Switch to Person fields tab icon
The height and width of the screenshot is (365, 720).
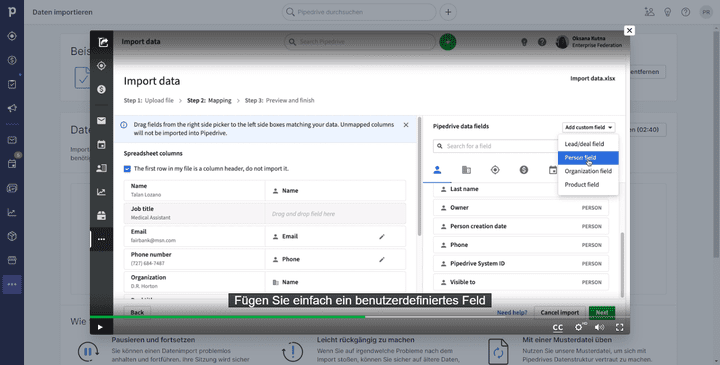[437, 170]
